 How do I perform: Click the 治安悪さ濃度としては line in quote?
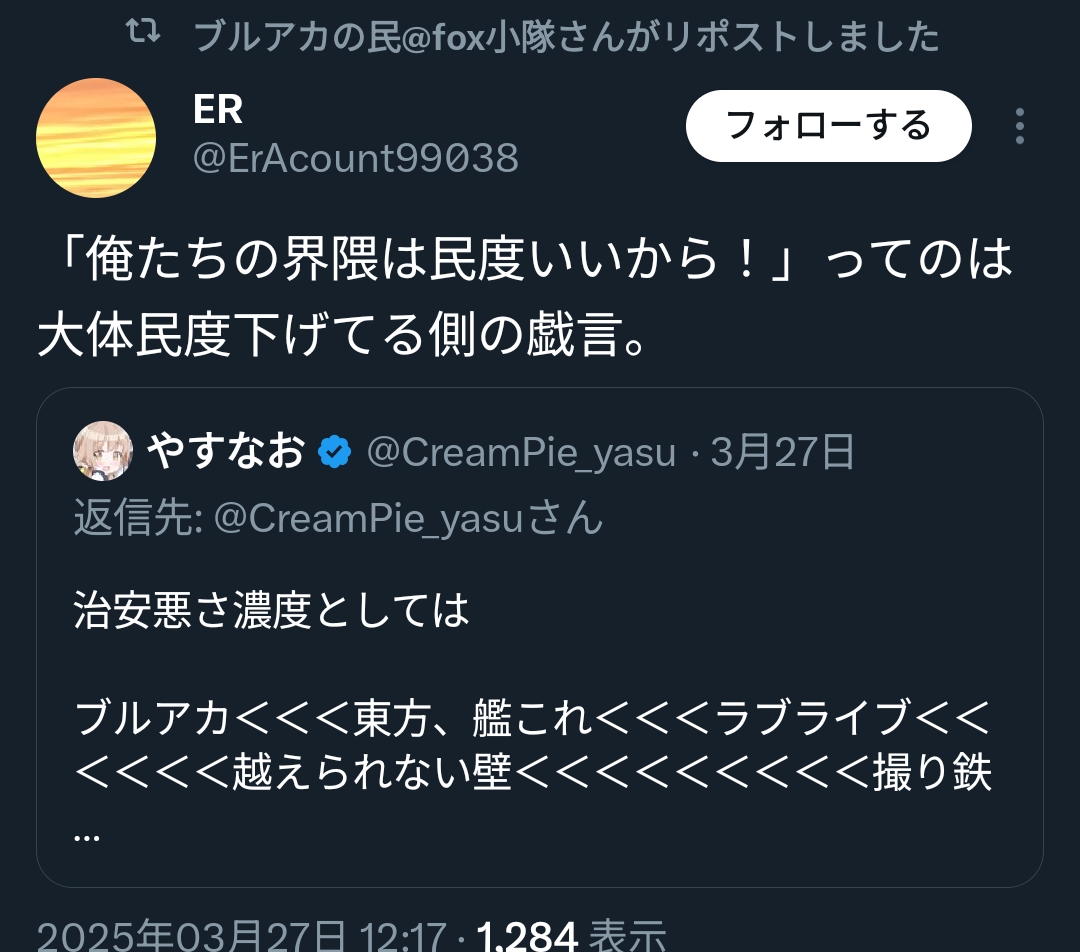point(271,611)
